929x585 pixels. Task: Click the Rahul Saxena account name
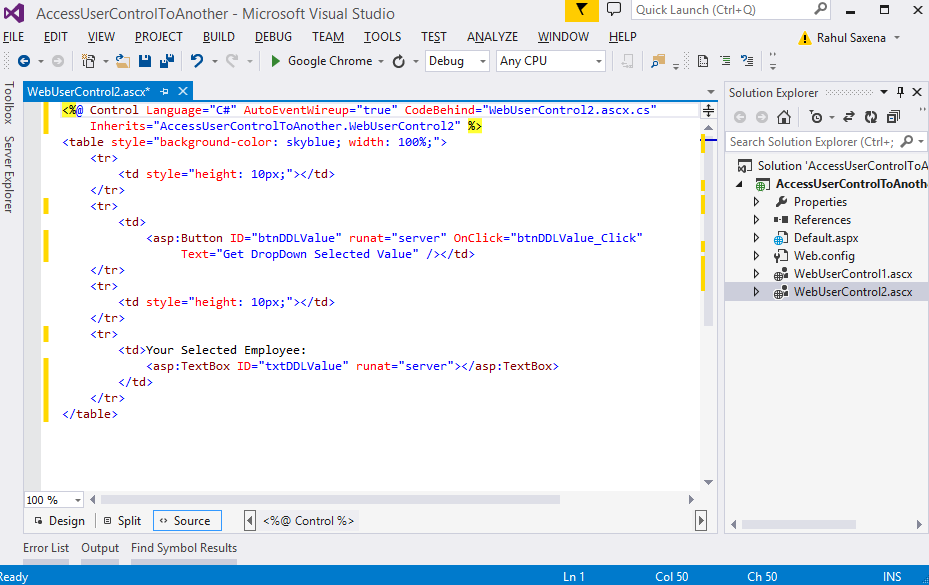[850, 38]
